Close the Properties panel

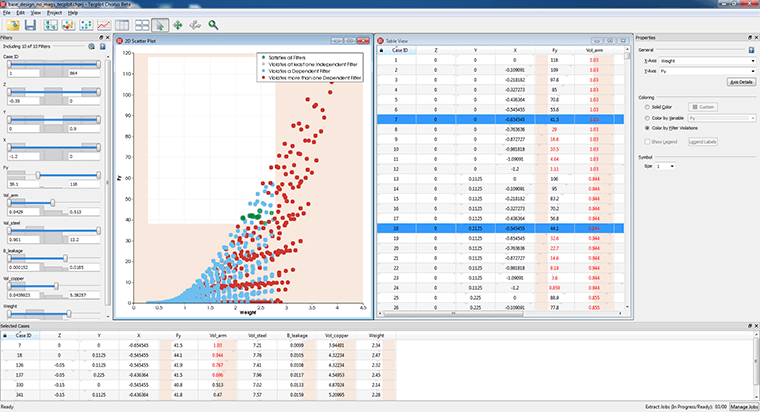(756, 37)
